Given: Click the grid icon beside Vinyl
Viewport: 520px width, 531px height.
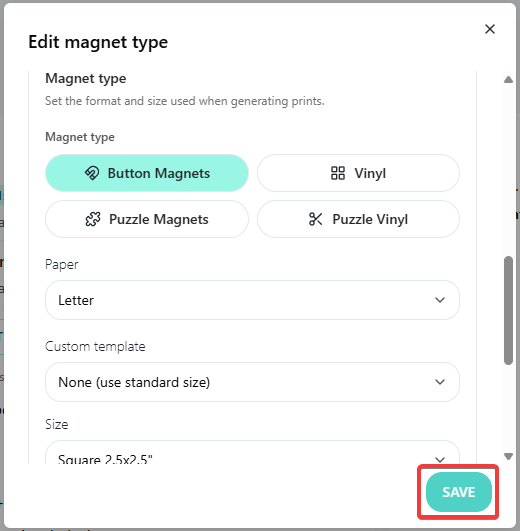Looking at the screenshot, I should pos(338,173).
